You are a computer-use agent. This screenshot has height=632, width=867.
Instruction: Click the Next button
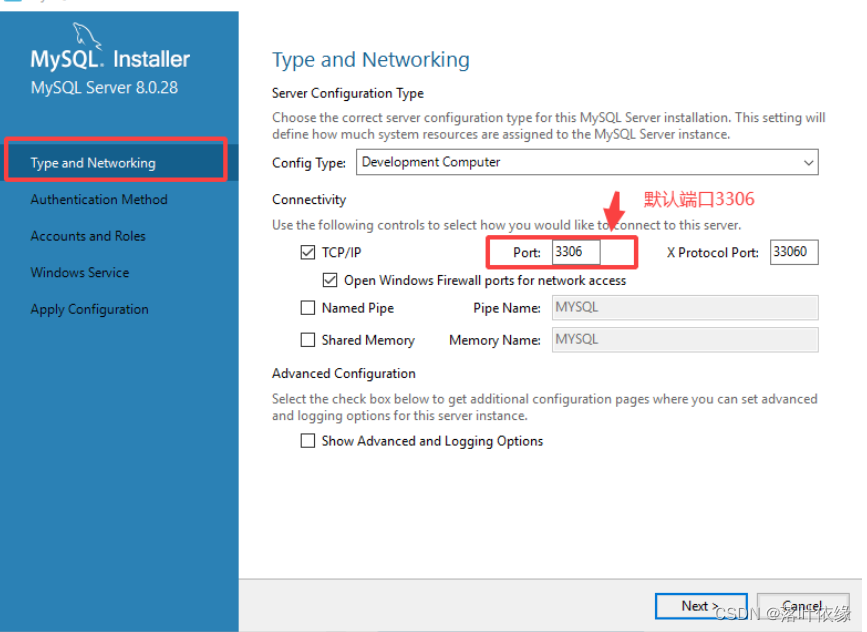point(701,606)
